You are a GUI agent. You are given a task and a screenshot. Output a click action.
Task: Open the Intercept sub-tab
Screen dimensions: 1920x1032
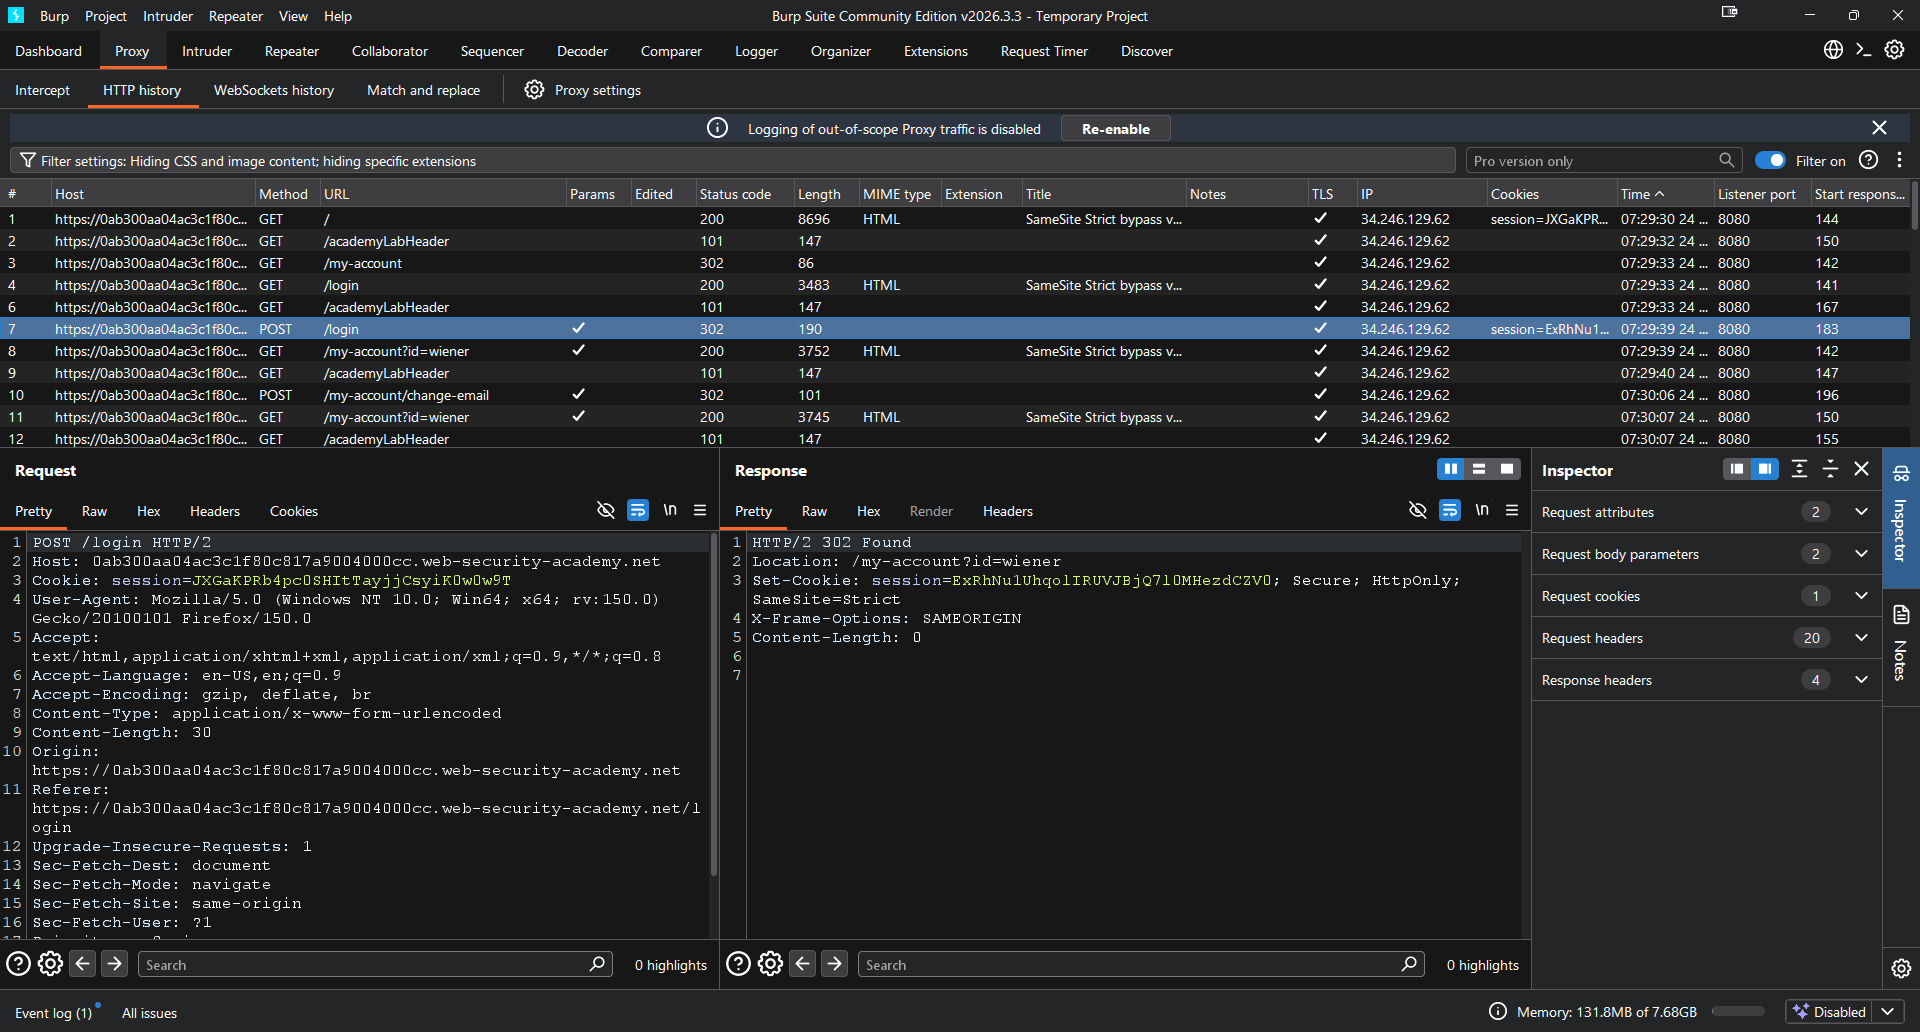pyautogui.click(x=43, y=90)
